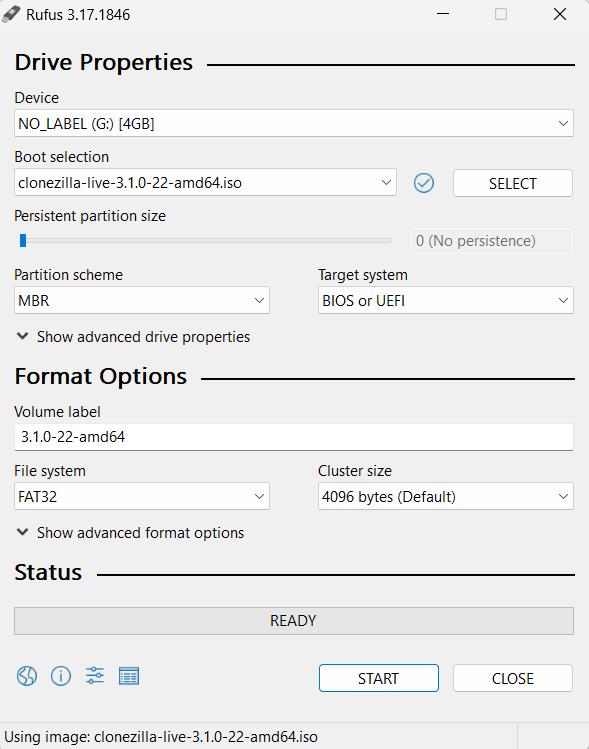Viewport: 589px width, 749px height.
Task: Click the CLOSE button
Action: (x=513, y=678)
